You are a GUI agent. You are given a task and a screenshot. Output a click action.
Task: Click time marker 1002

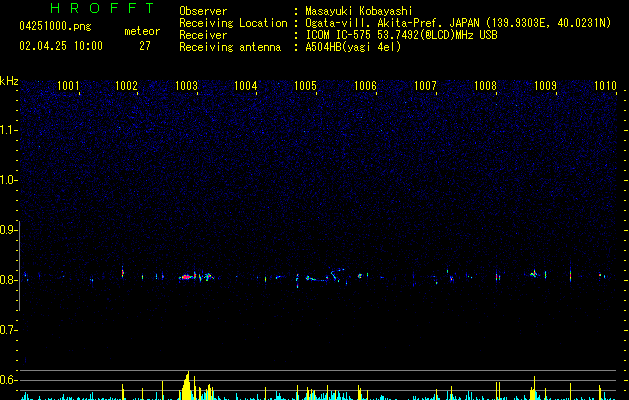[x=126, y=85]
